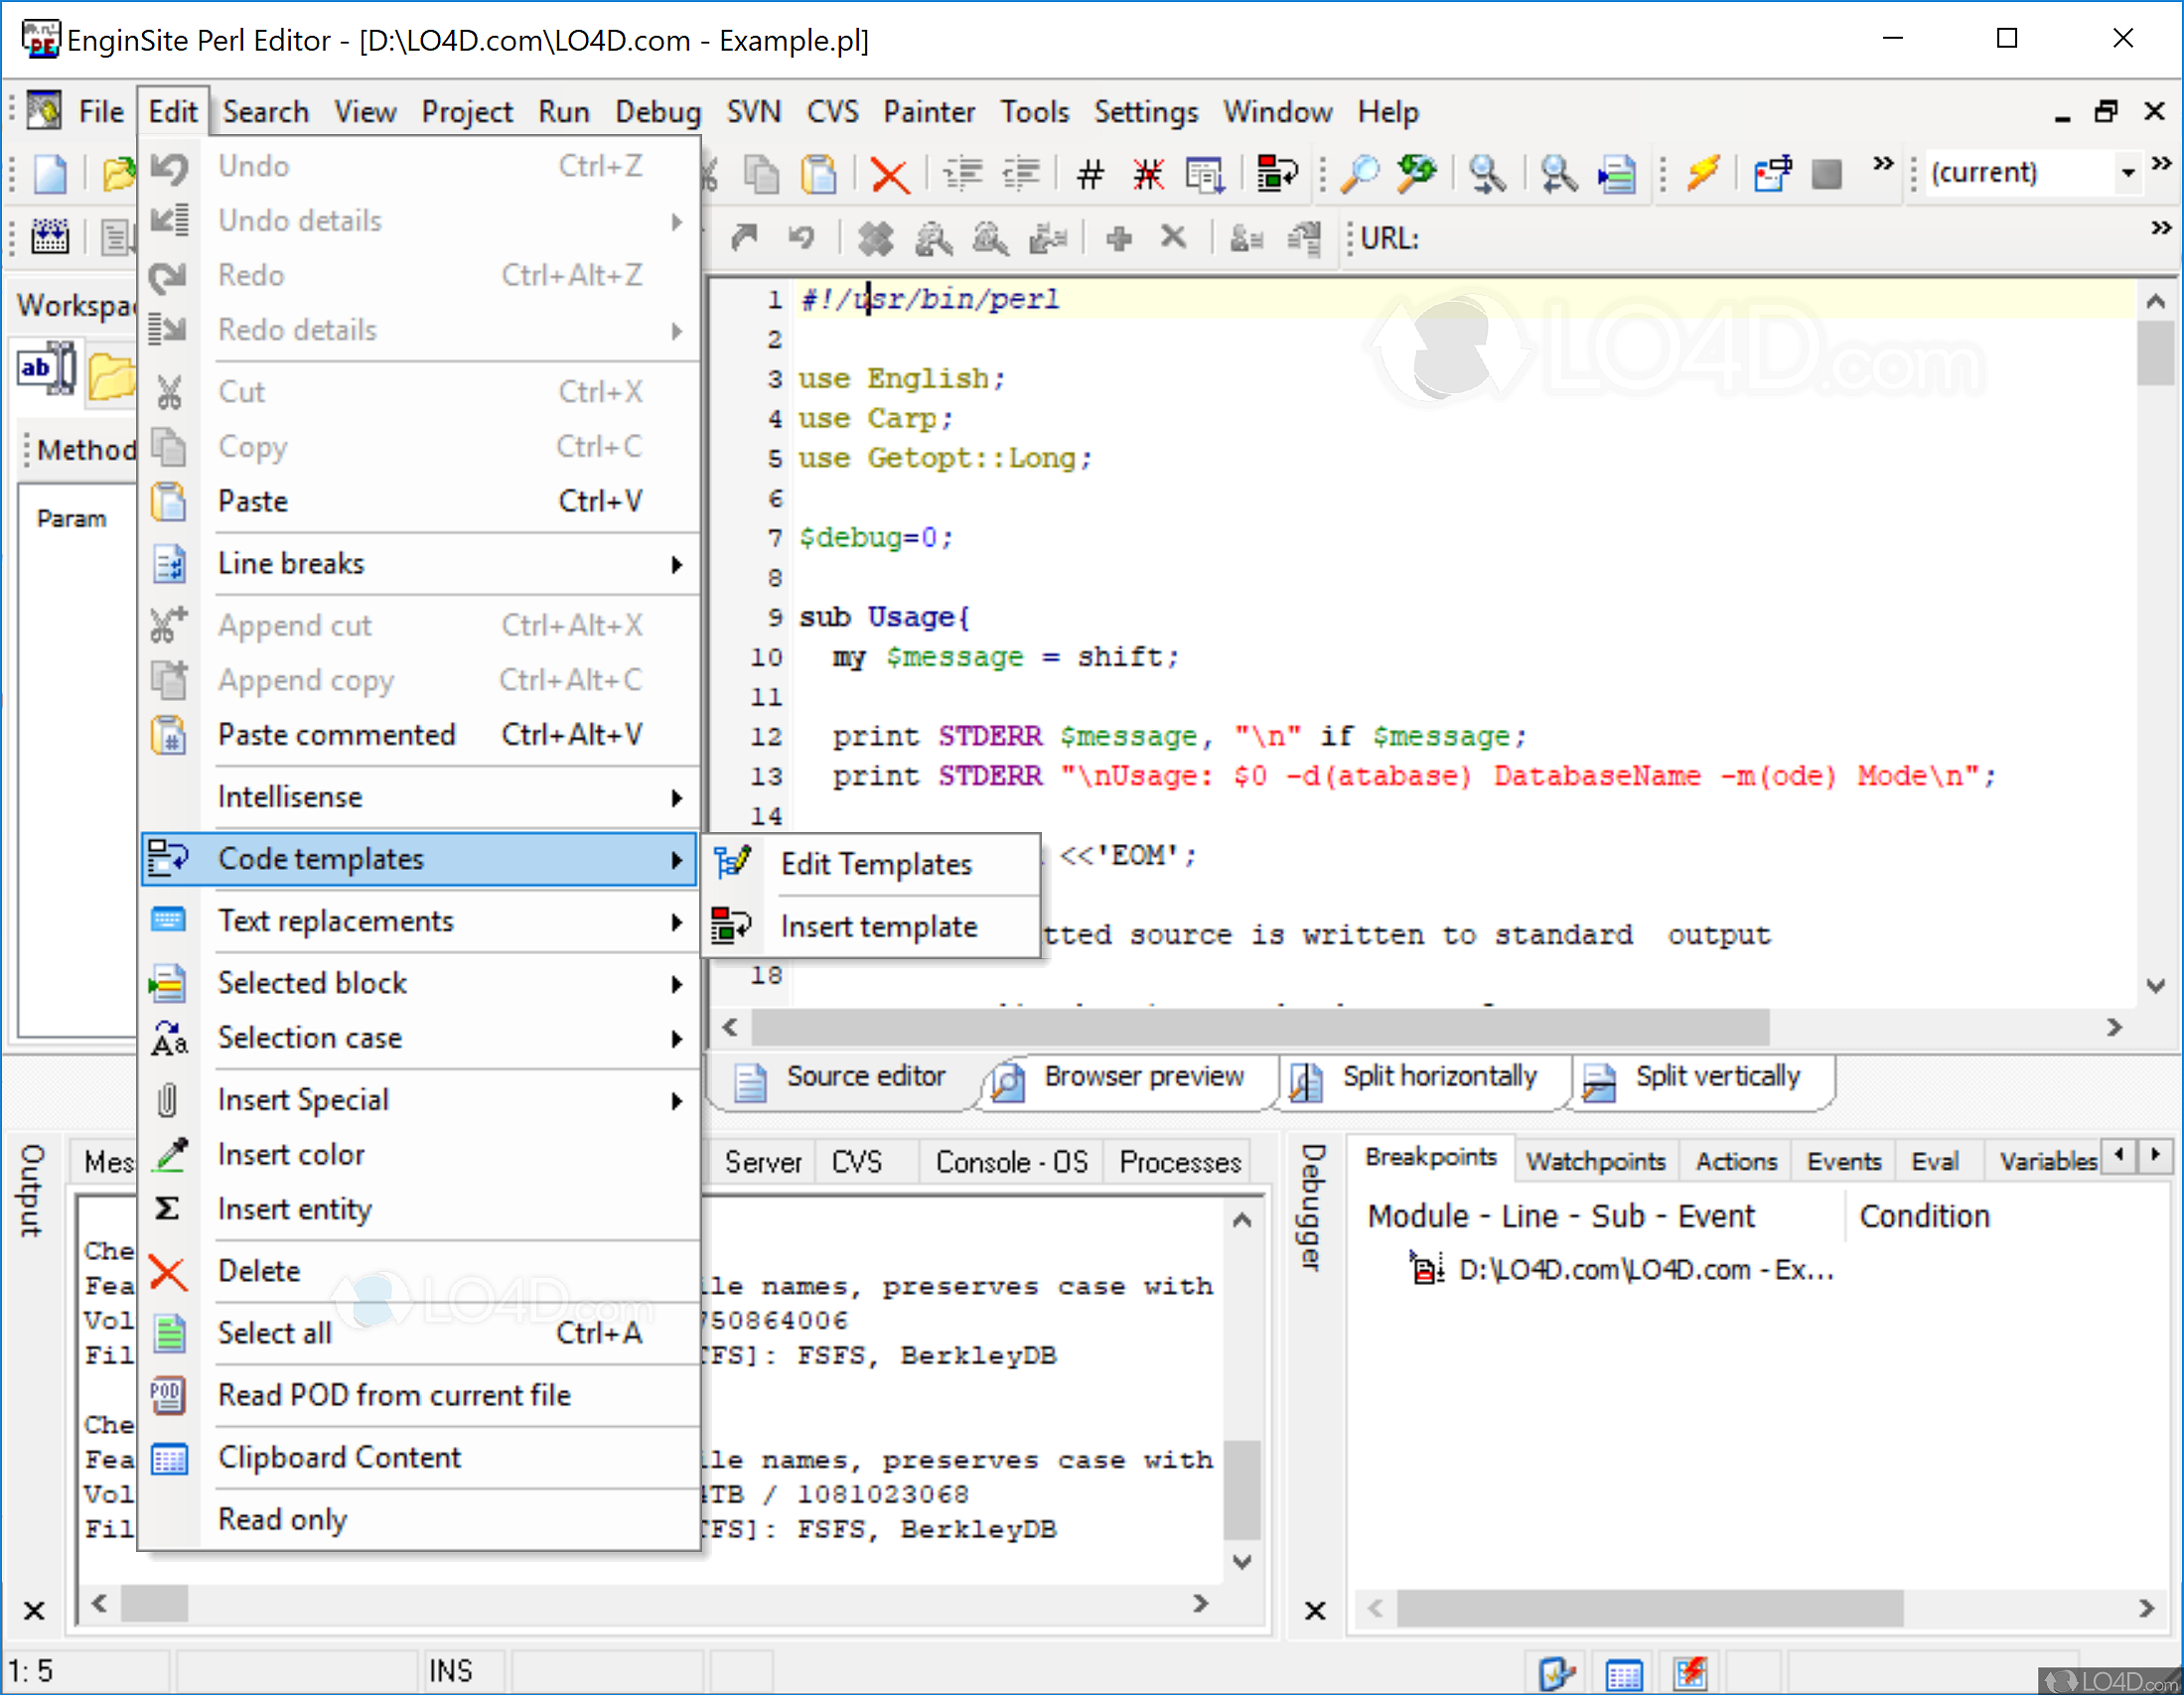Click the lightning bolt run icon

tap(1701, 174)
